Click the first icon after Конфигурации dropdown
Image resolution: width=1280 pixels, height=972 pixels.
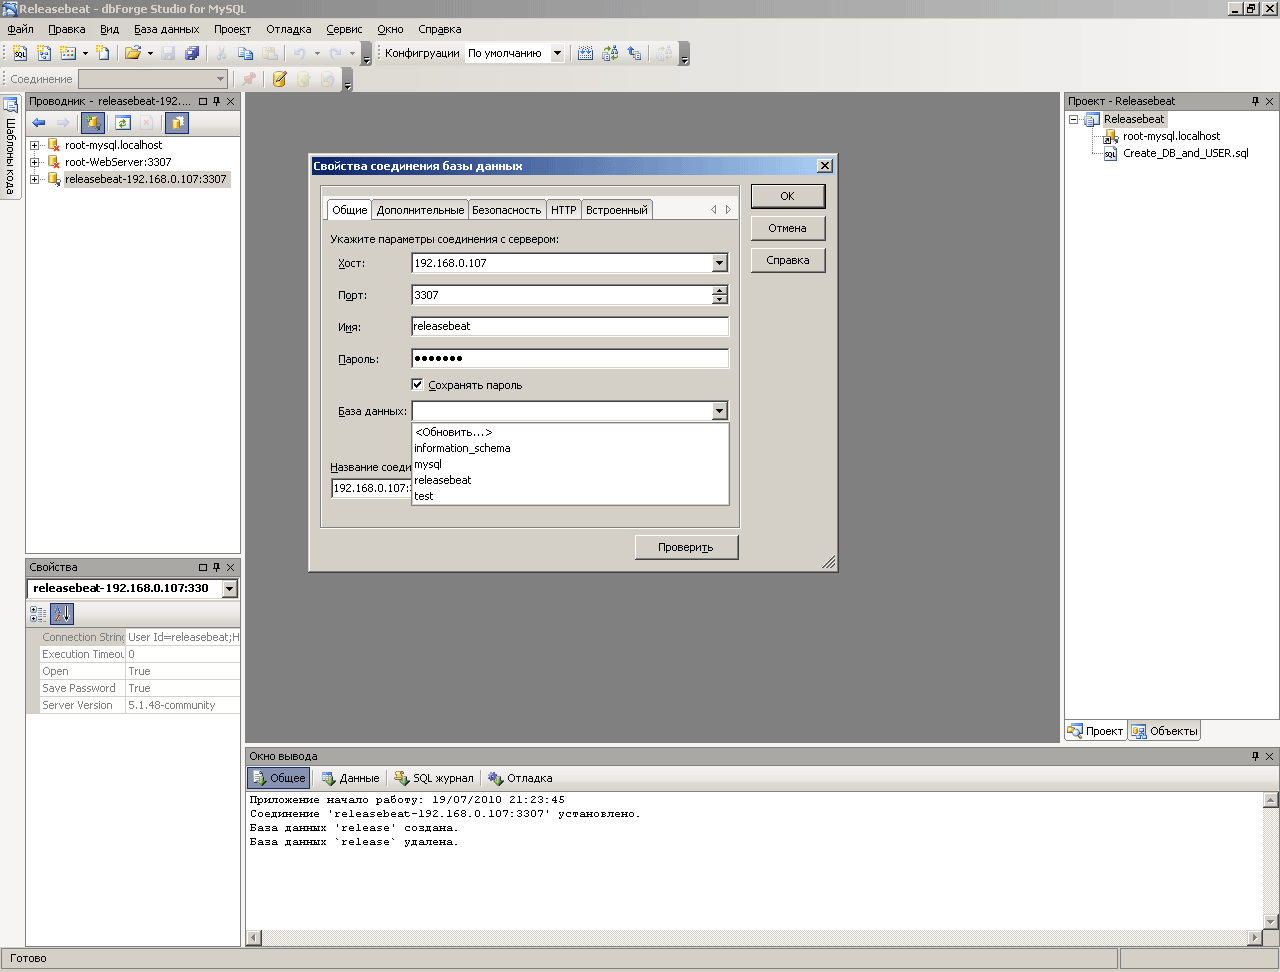(586, 53)
